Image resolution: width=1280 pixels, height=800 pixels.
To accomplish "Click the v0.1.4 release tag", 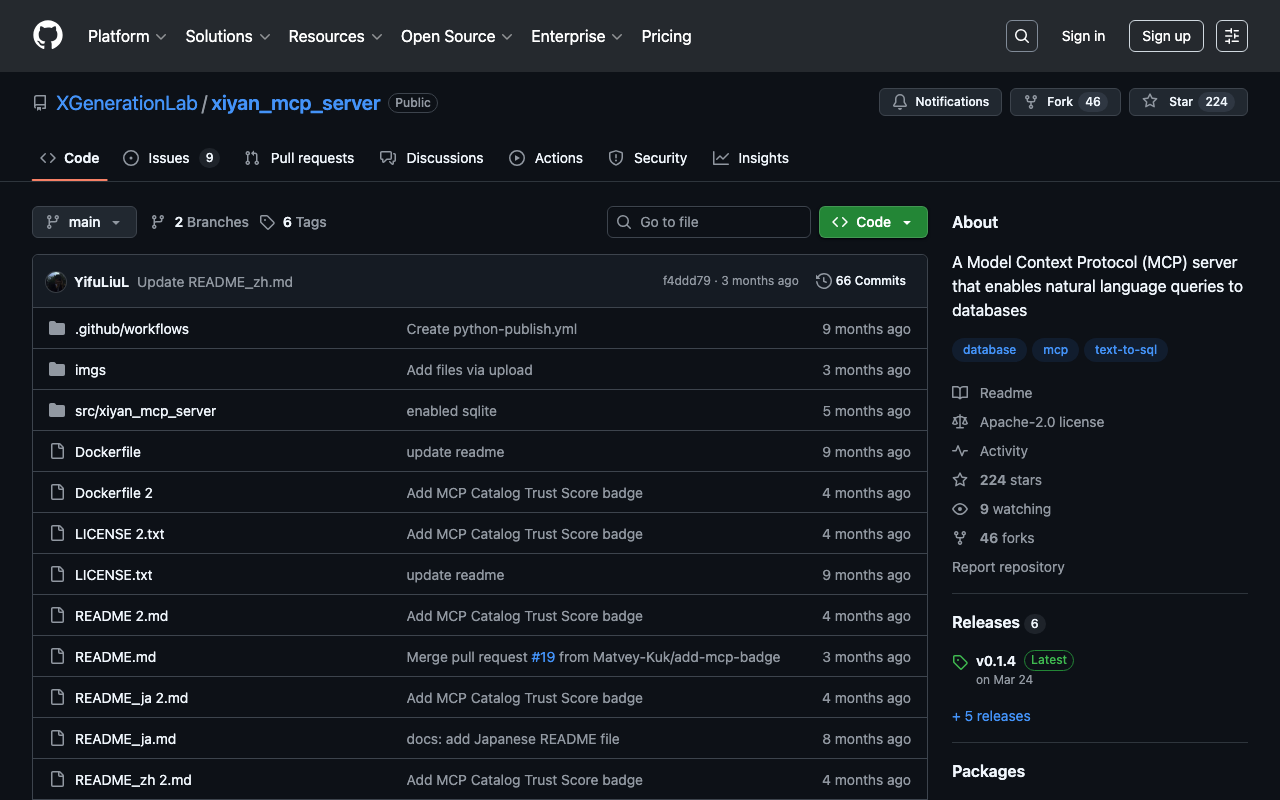I will (995, 660).
